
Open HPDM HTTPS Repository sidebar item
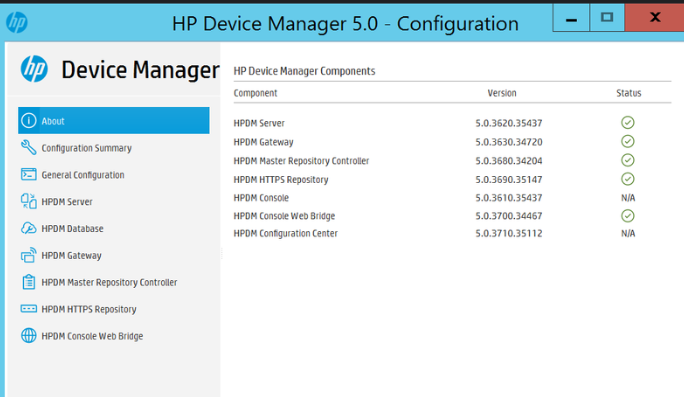point(89,309)
